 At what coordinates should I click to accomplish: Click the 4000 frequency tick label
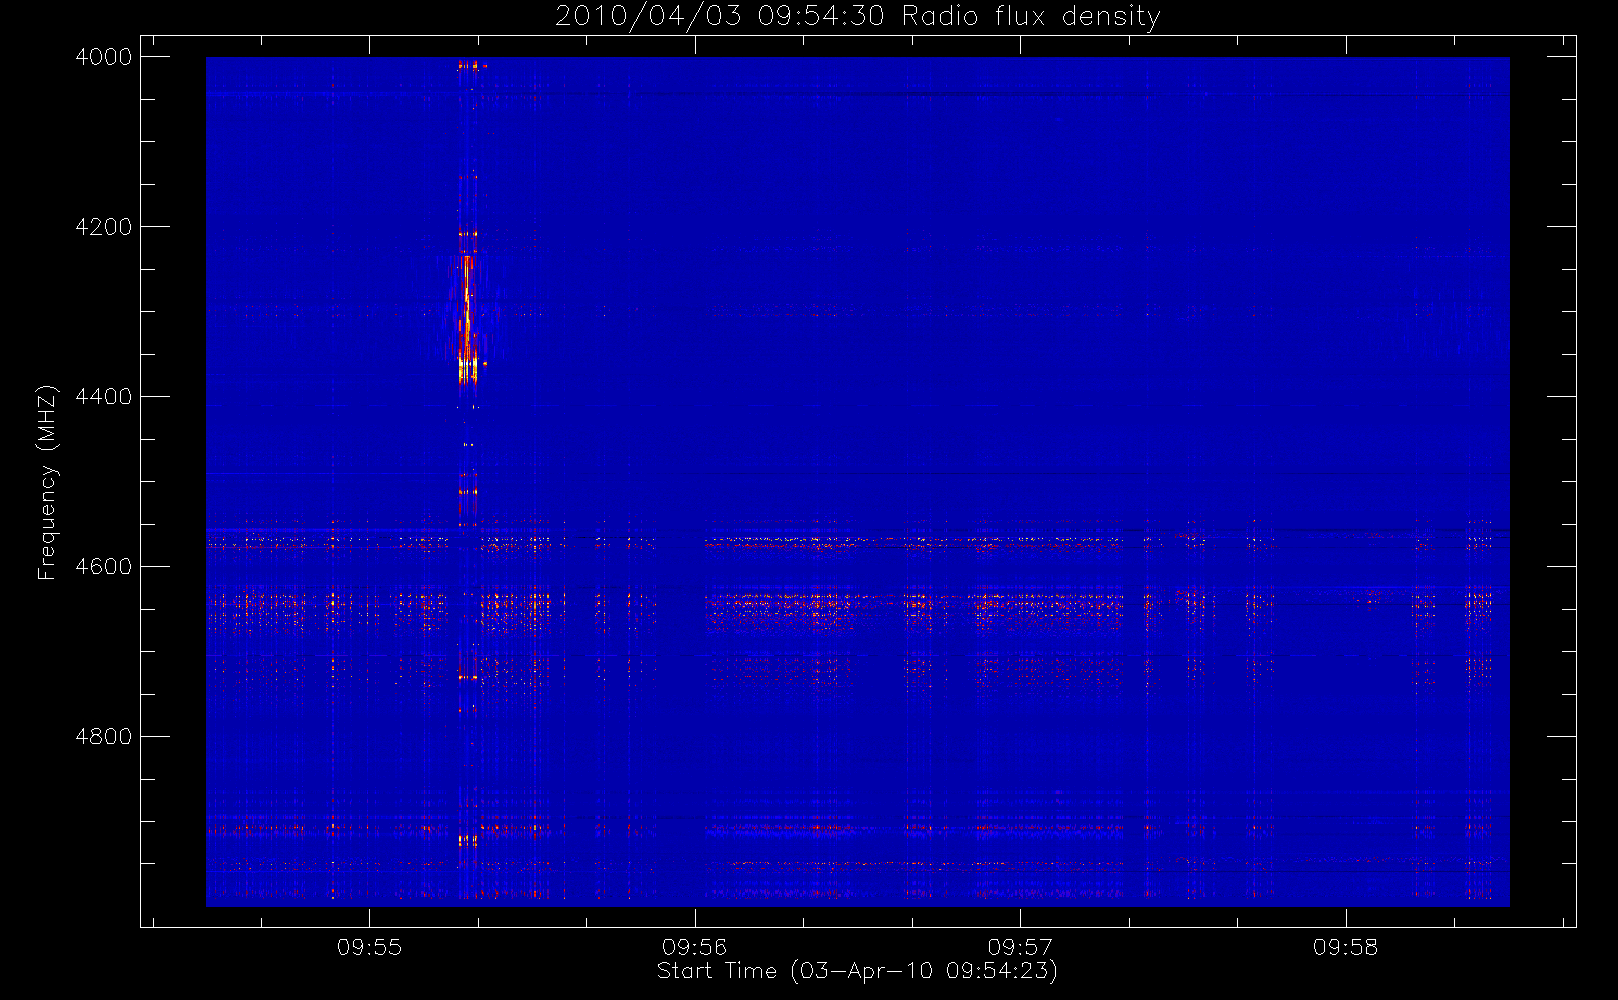click(104, 57)
